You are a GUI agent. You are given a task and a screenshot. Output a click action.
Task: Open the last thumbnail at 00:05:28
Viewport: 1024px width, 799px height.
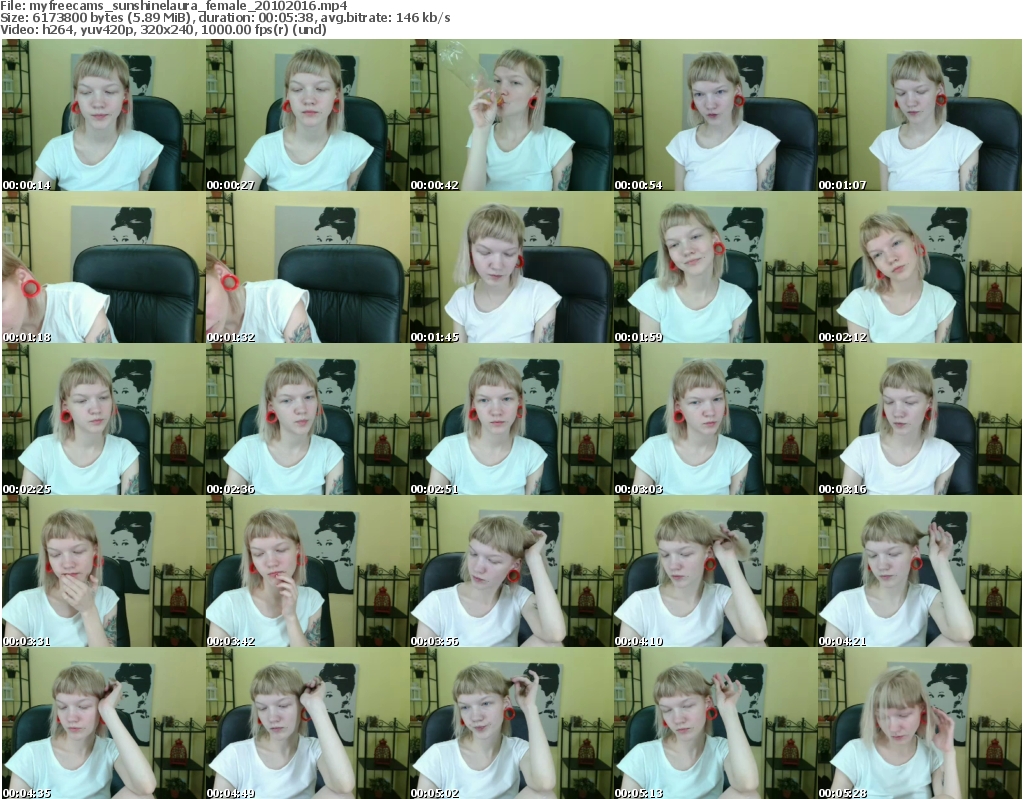[920, 723]
